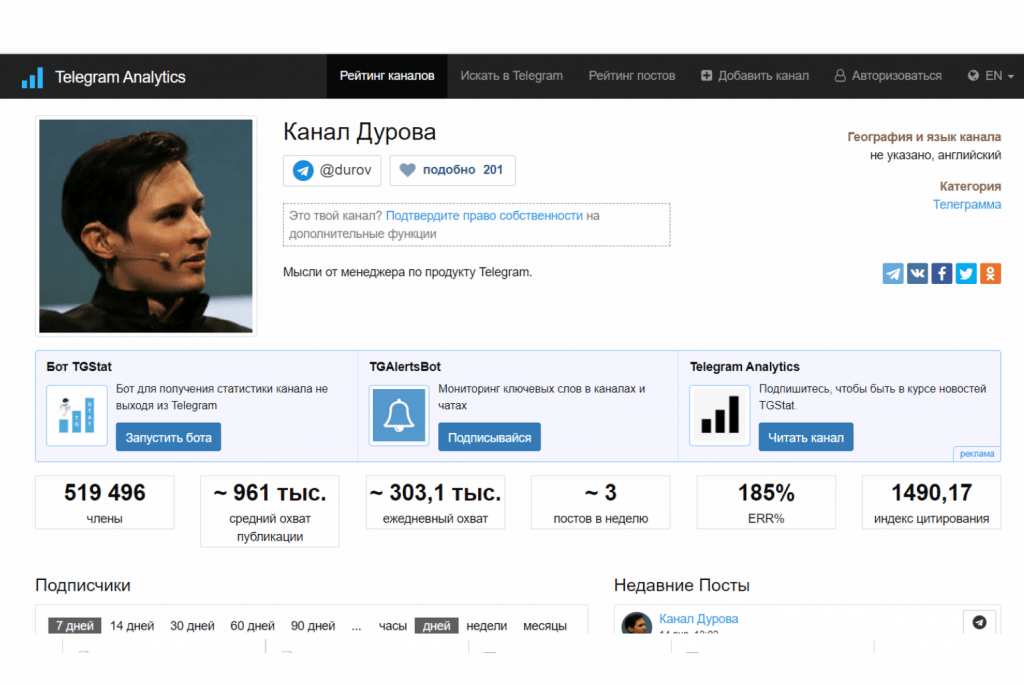Click the plus icon of Добавить канал
The image size is (1024, 685).
click(x=707, y=76)
